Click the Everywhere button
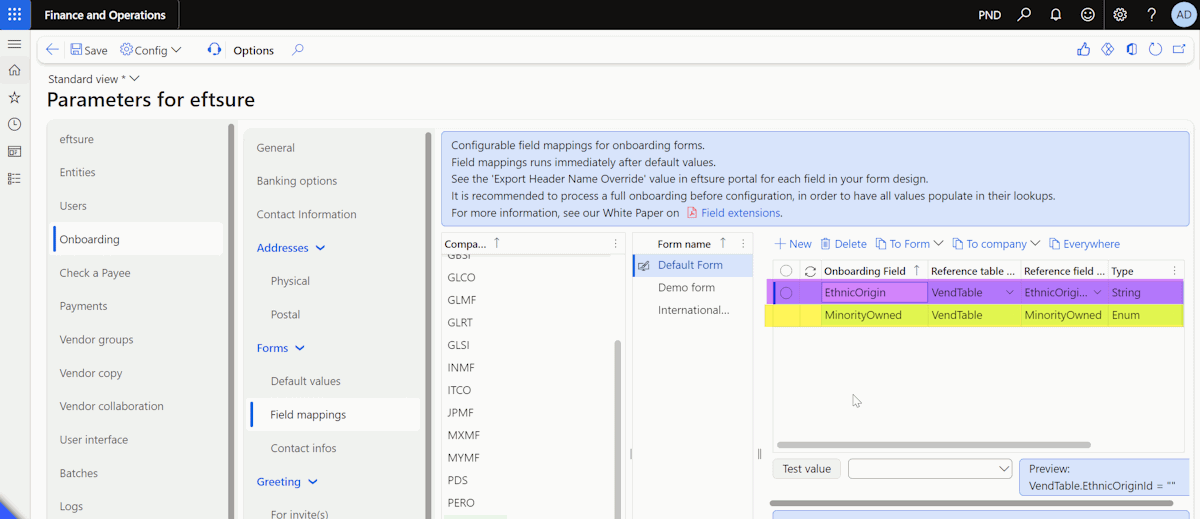 tap(1084, 244)
